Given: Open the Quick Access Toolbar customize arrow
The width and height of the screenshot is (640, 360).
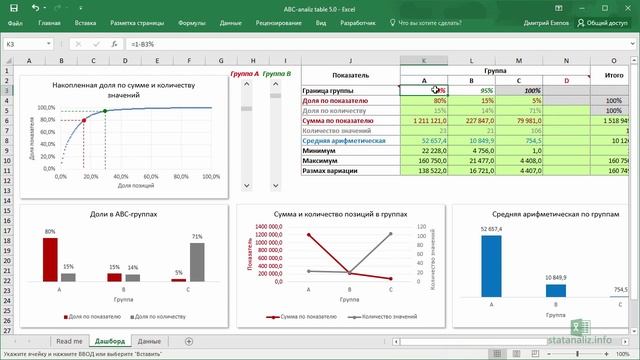Looking at the screenshot, I should click(x=80, y=8).
